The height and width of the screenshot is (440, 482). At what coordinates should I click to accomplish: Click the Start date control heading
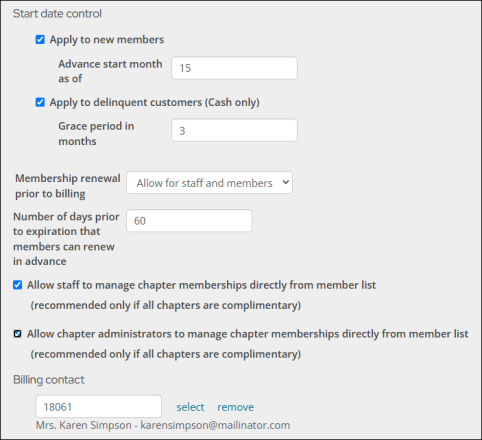click(x=57, y=14)
